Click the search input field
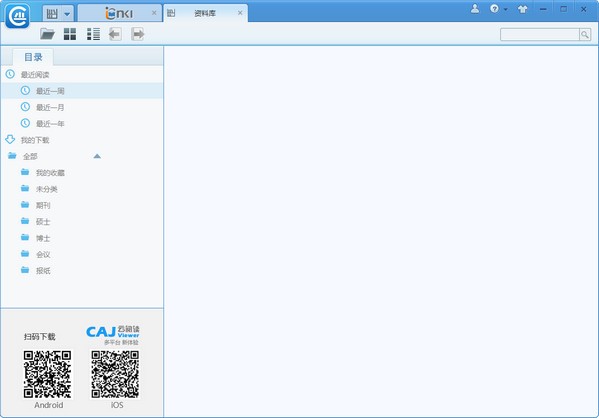The image size is (599, 418). (540, 35)
